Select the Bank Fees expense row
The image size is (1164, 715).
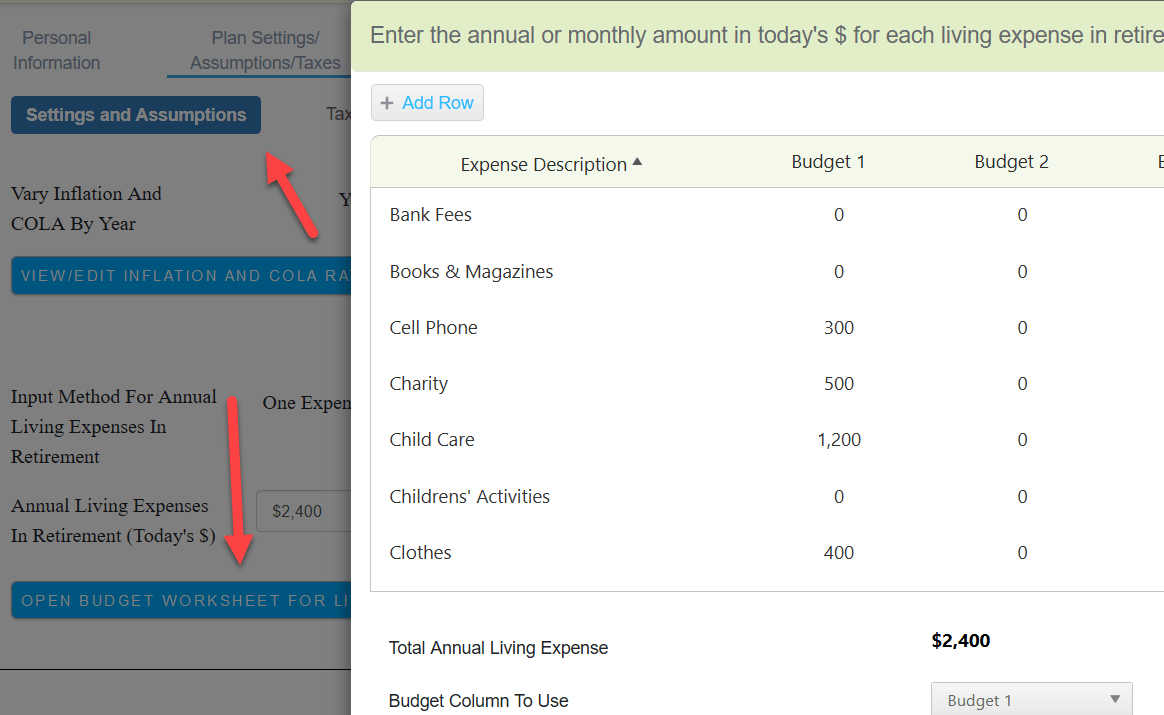[x=430, y=214]
